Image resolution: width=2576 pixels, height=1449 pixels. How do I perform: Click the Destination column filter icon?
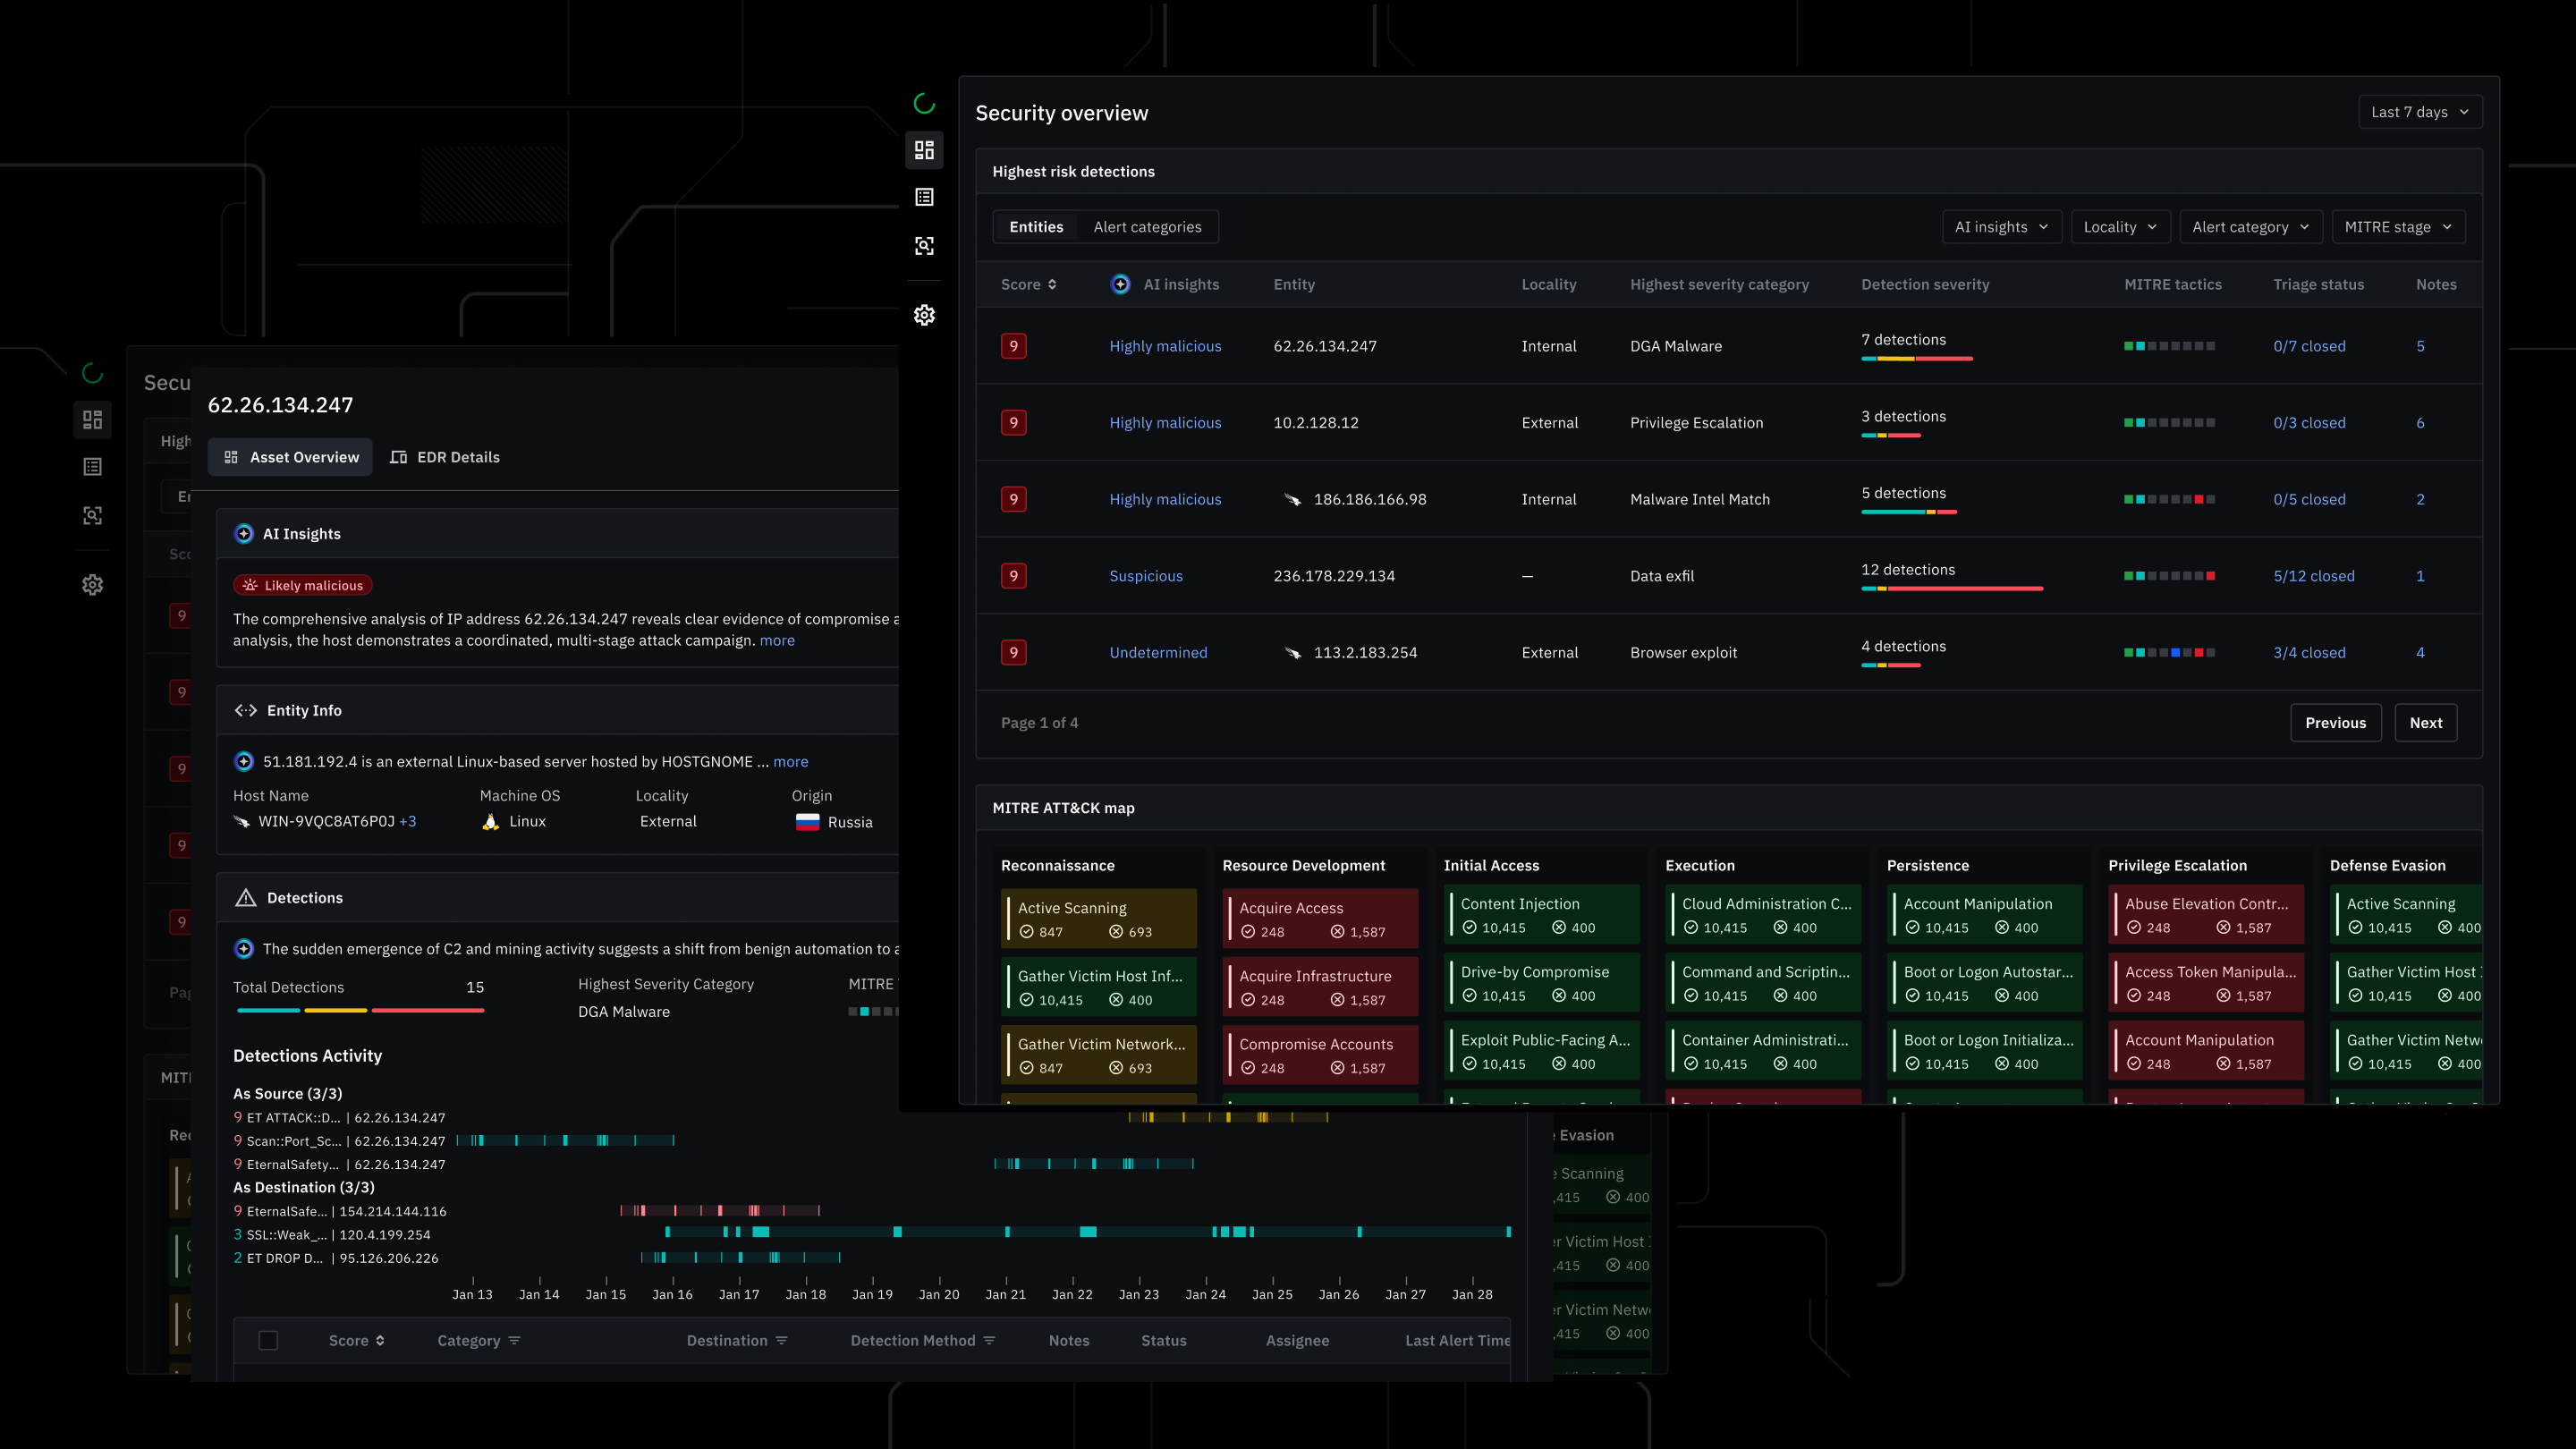[x=781, y=1340]
